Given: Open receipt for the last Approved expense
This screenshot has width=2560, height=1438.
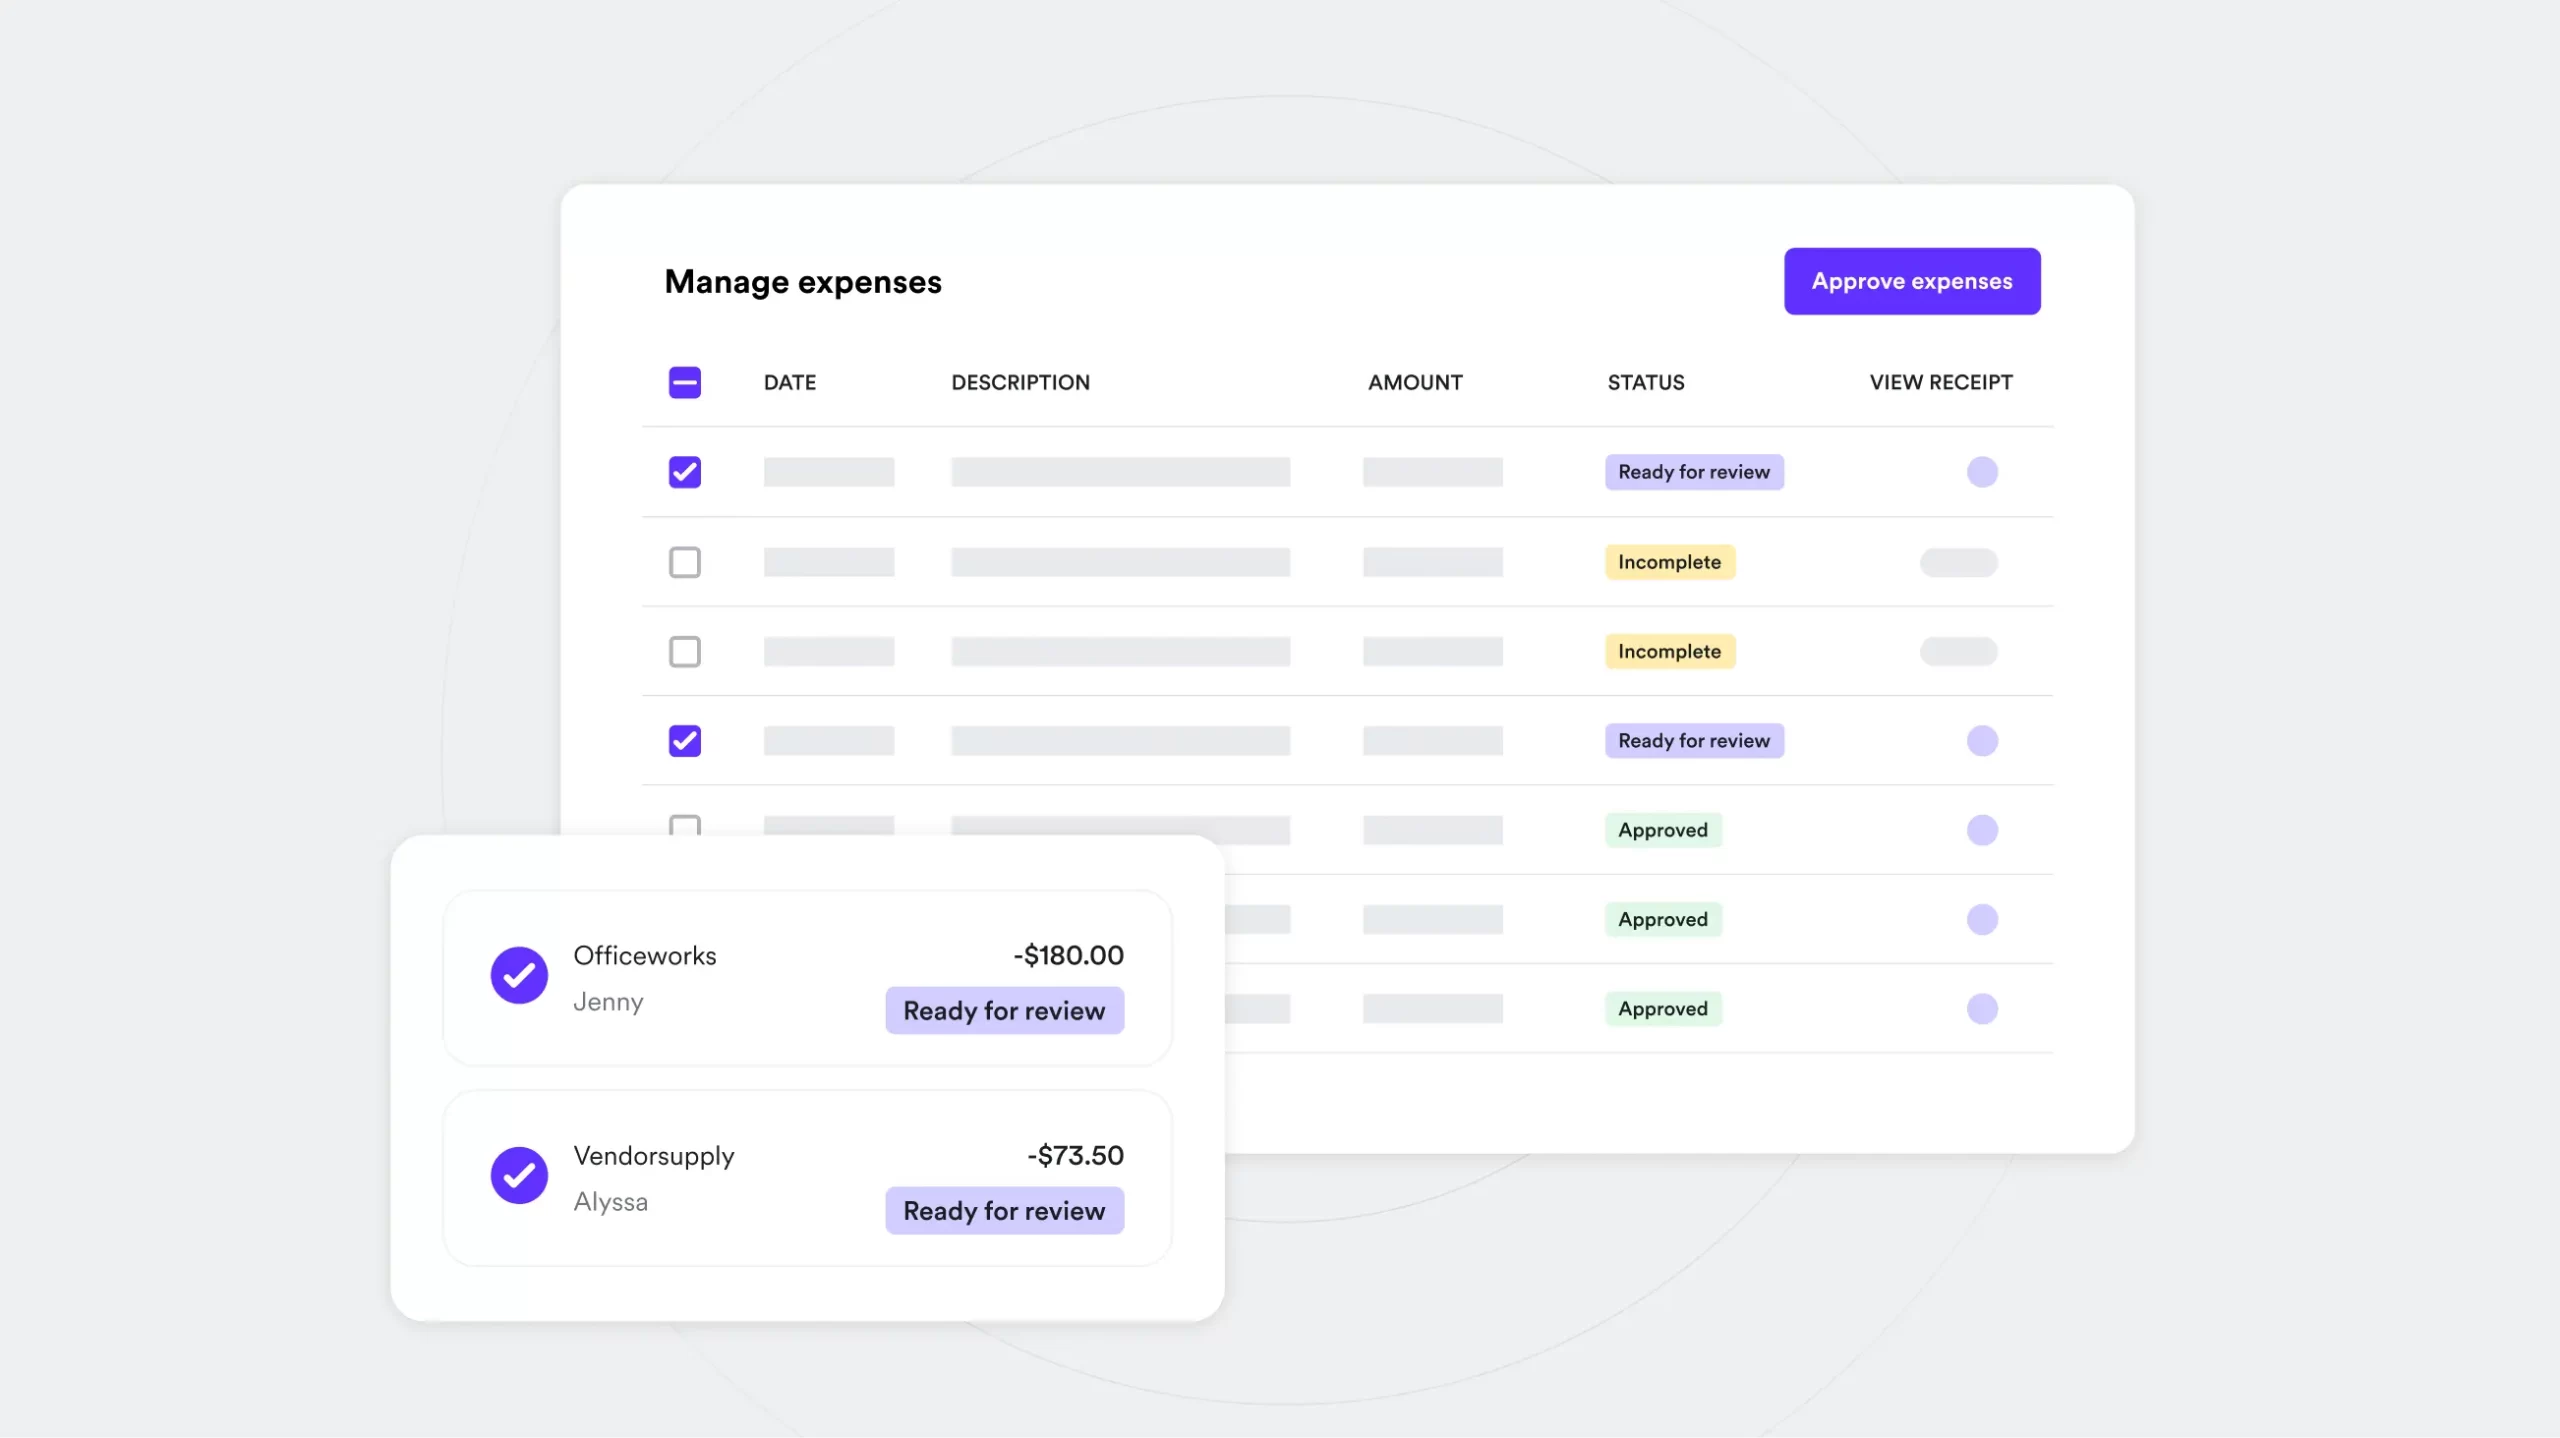Looking at the screenshot, I should coord(1984,1009).
